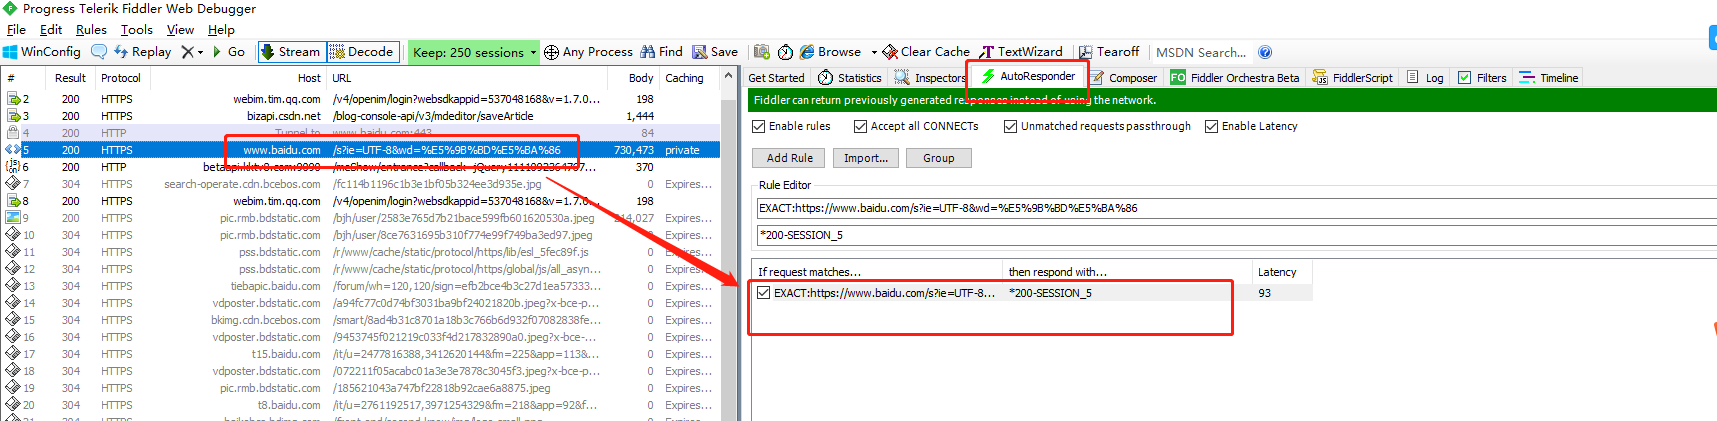Click the Import... button
Screen dimensions: 1717x421
(x=866, y=158)
